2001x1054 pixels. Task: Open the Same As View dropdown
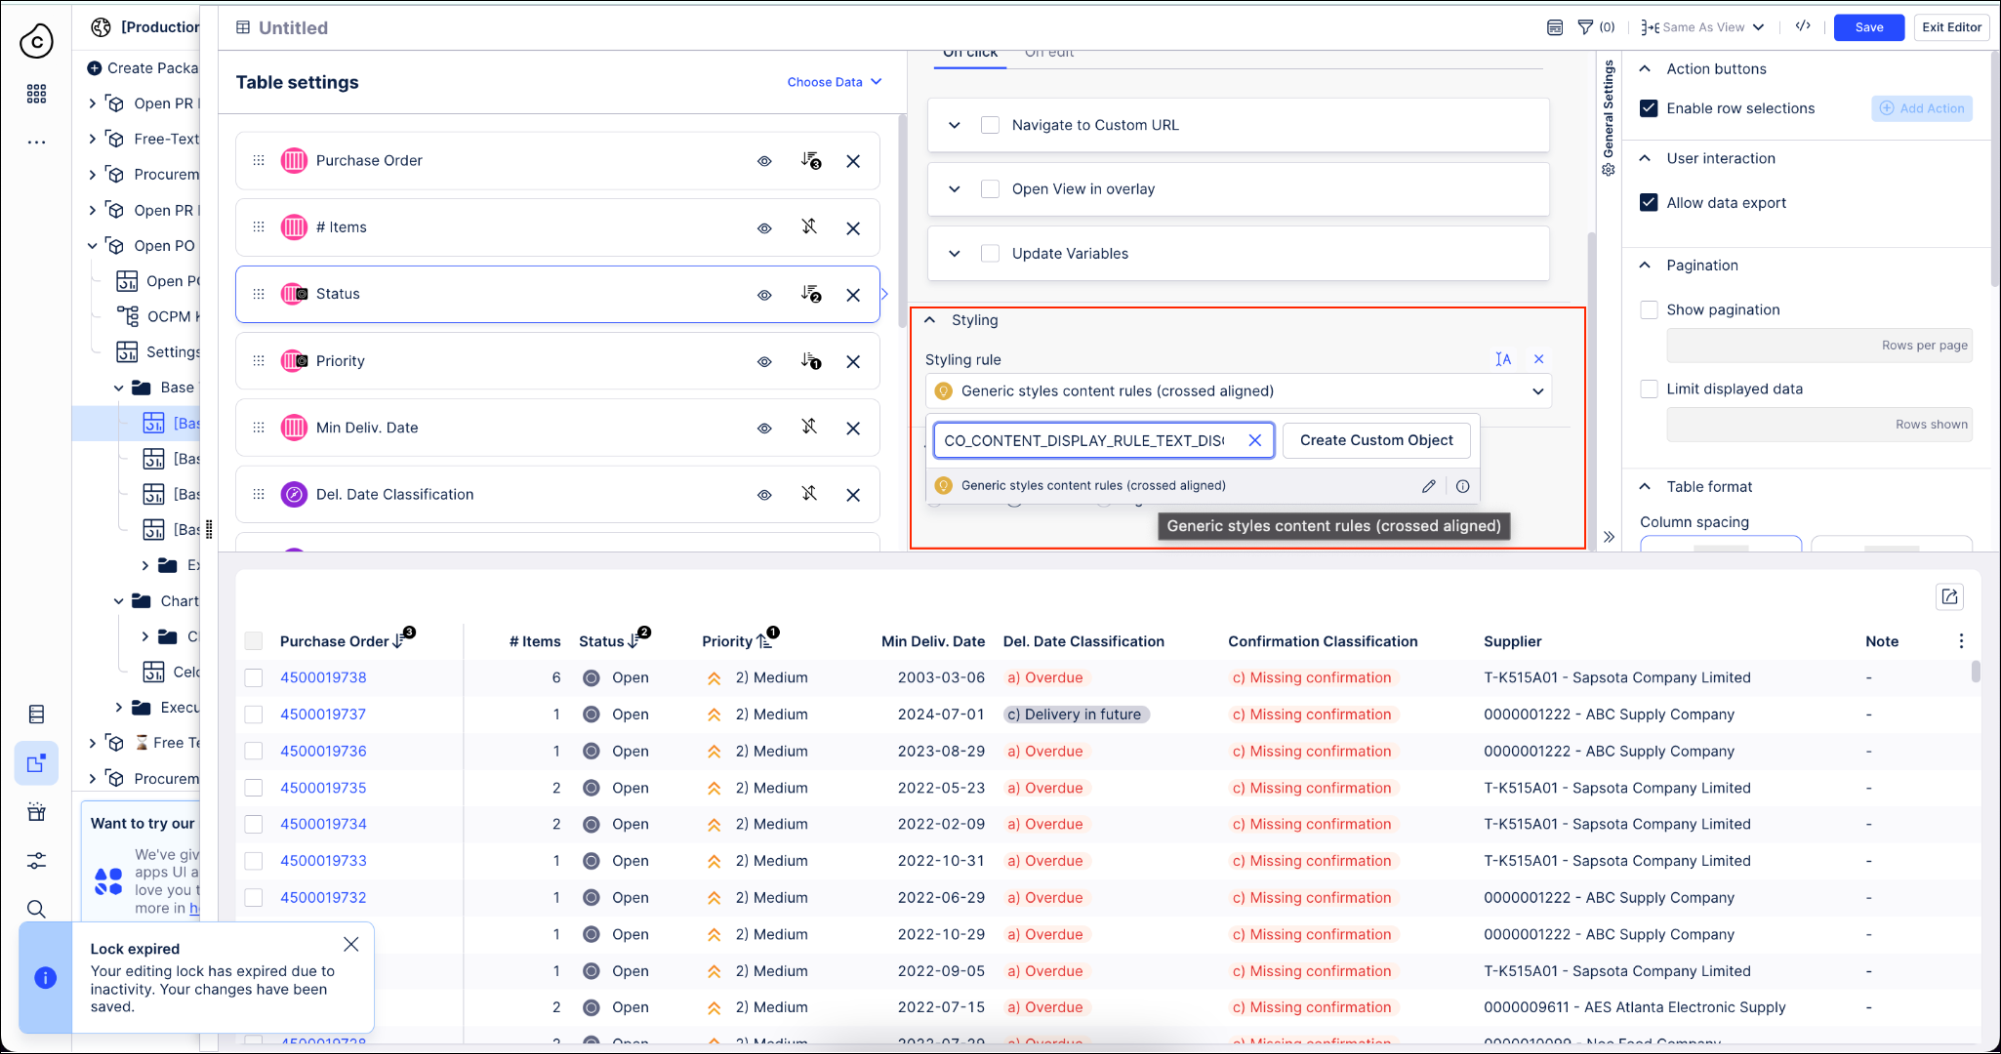[x=1703, y=27]
